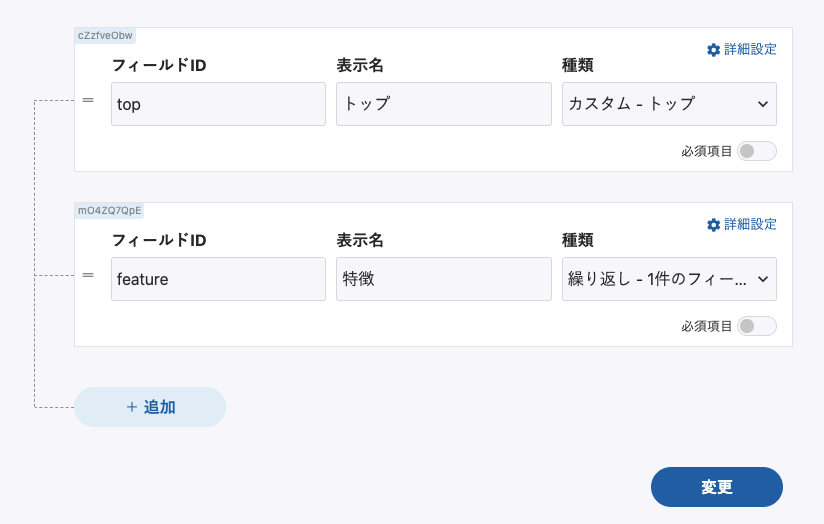
Task: Click gear icon in feature field card
Action: tap(713, 225)
